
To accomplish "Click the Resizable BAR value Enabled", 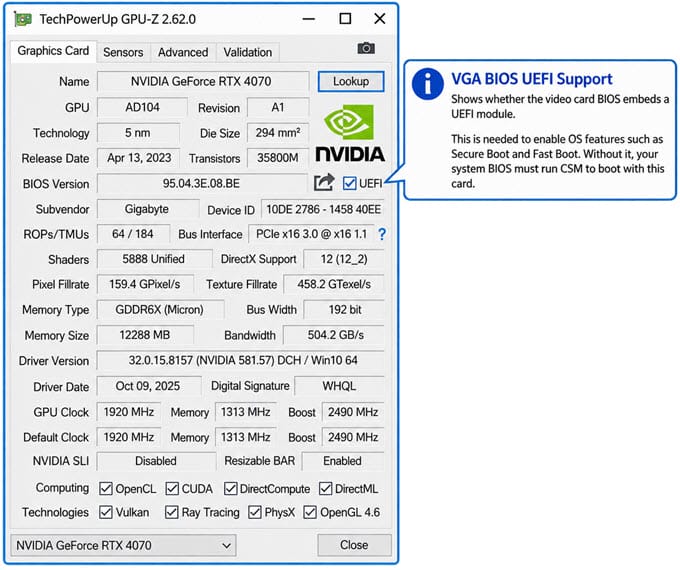I will click(x=343, y=461).
